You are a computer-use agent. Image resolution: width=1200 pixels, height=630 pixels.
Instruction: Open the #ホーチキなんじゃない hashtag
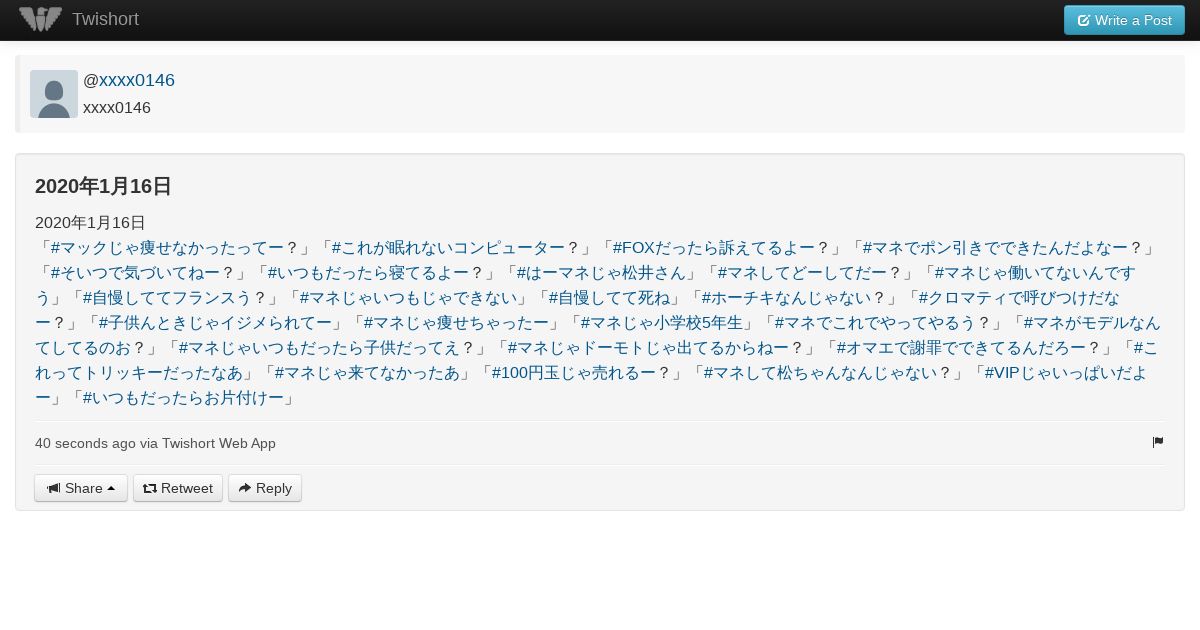click(786, 298)
